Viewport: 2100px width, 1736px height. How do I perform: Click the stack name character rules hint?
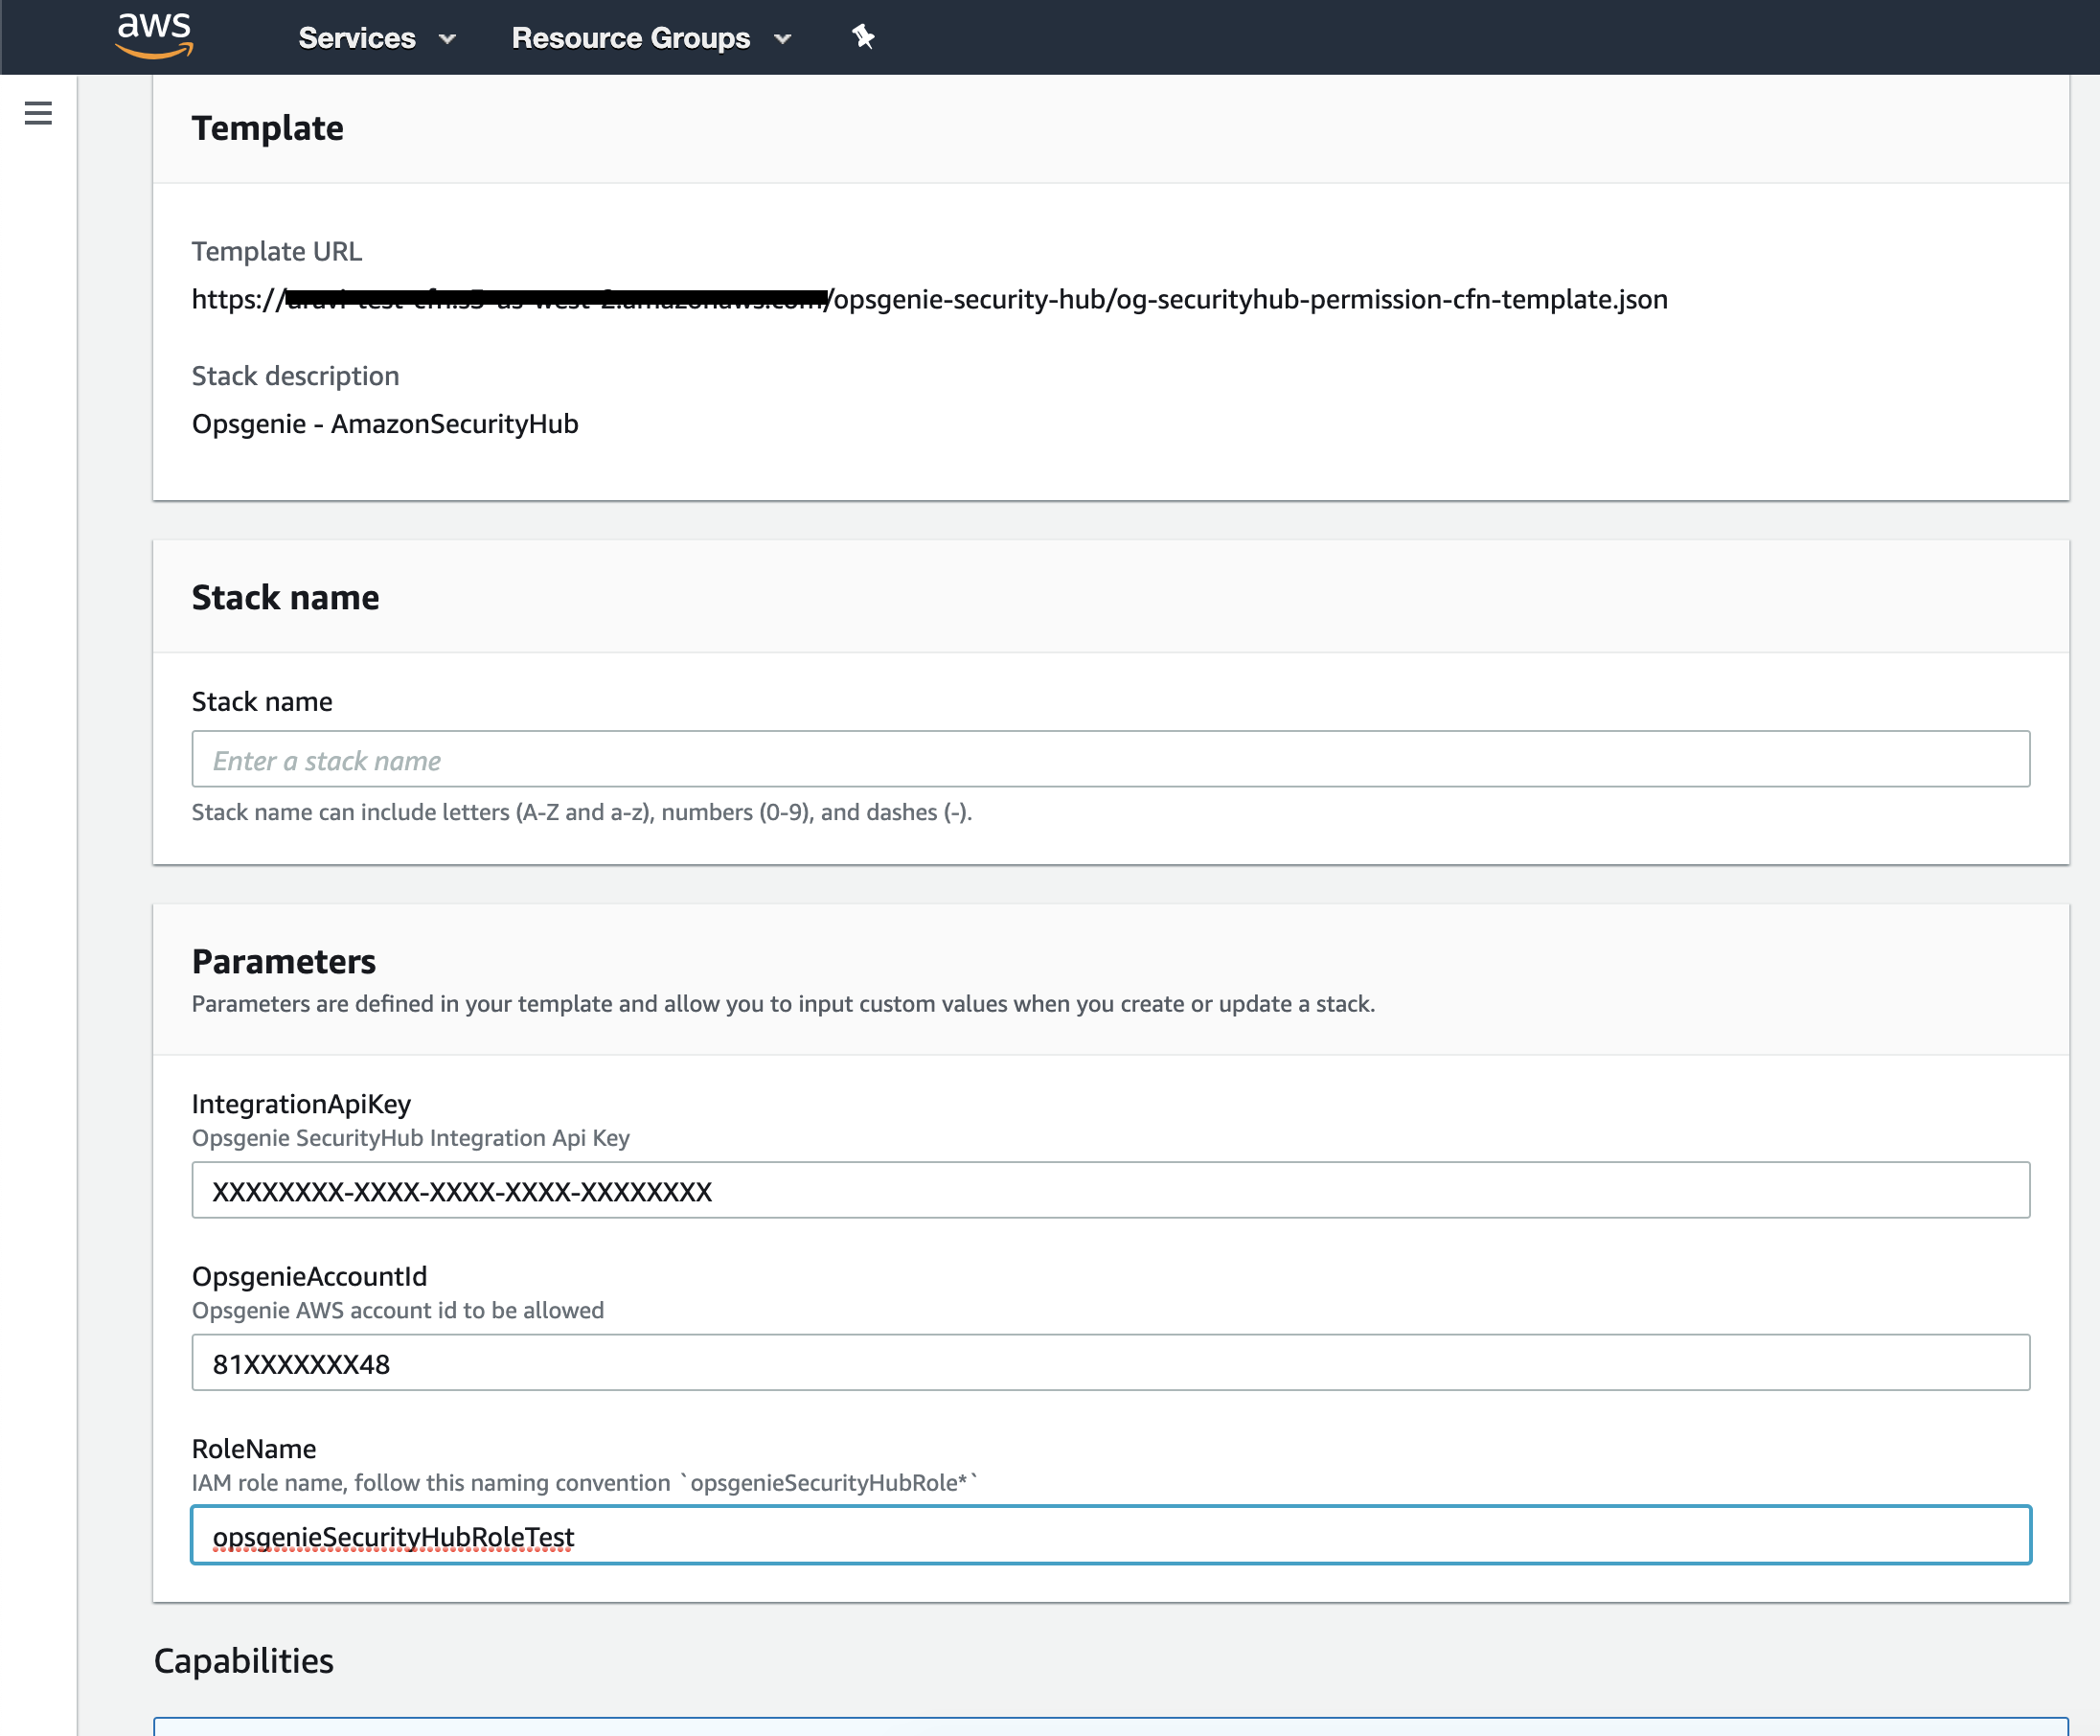click(x=581, y=812)
